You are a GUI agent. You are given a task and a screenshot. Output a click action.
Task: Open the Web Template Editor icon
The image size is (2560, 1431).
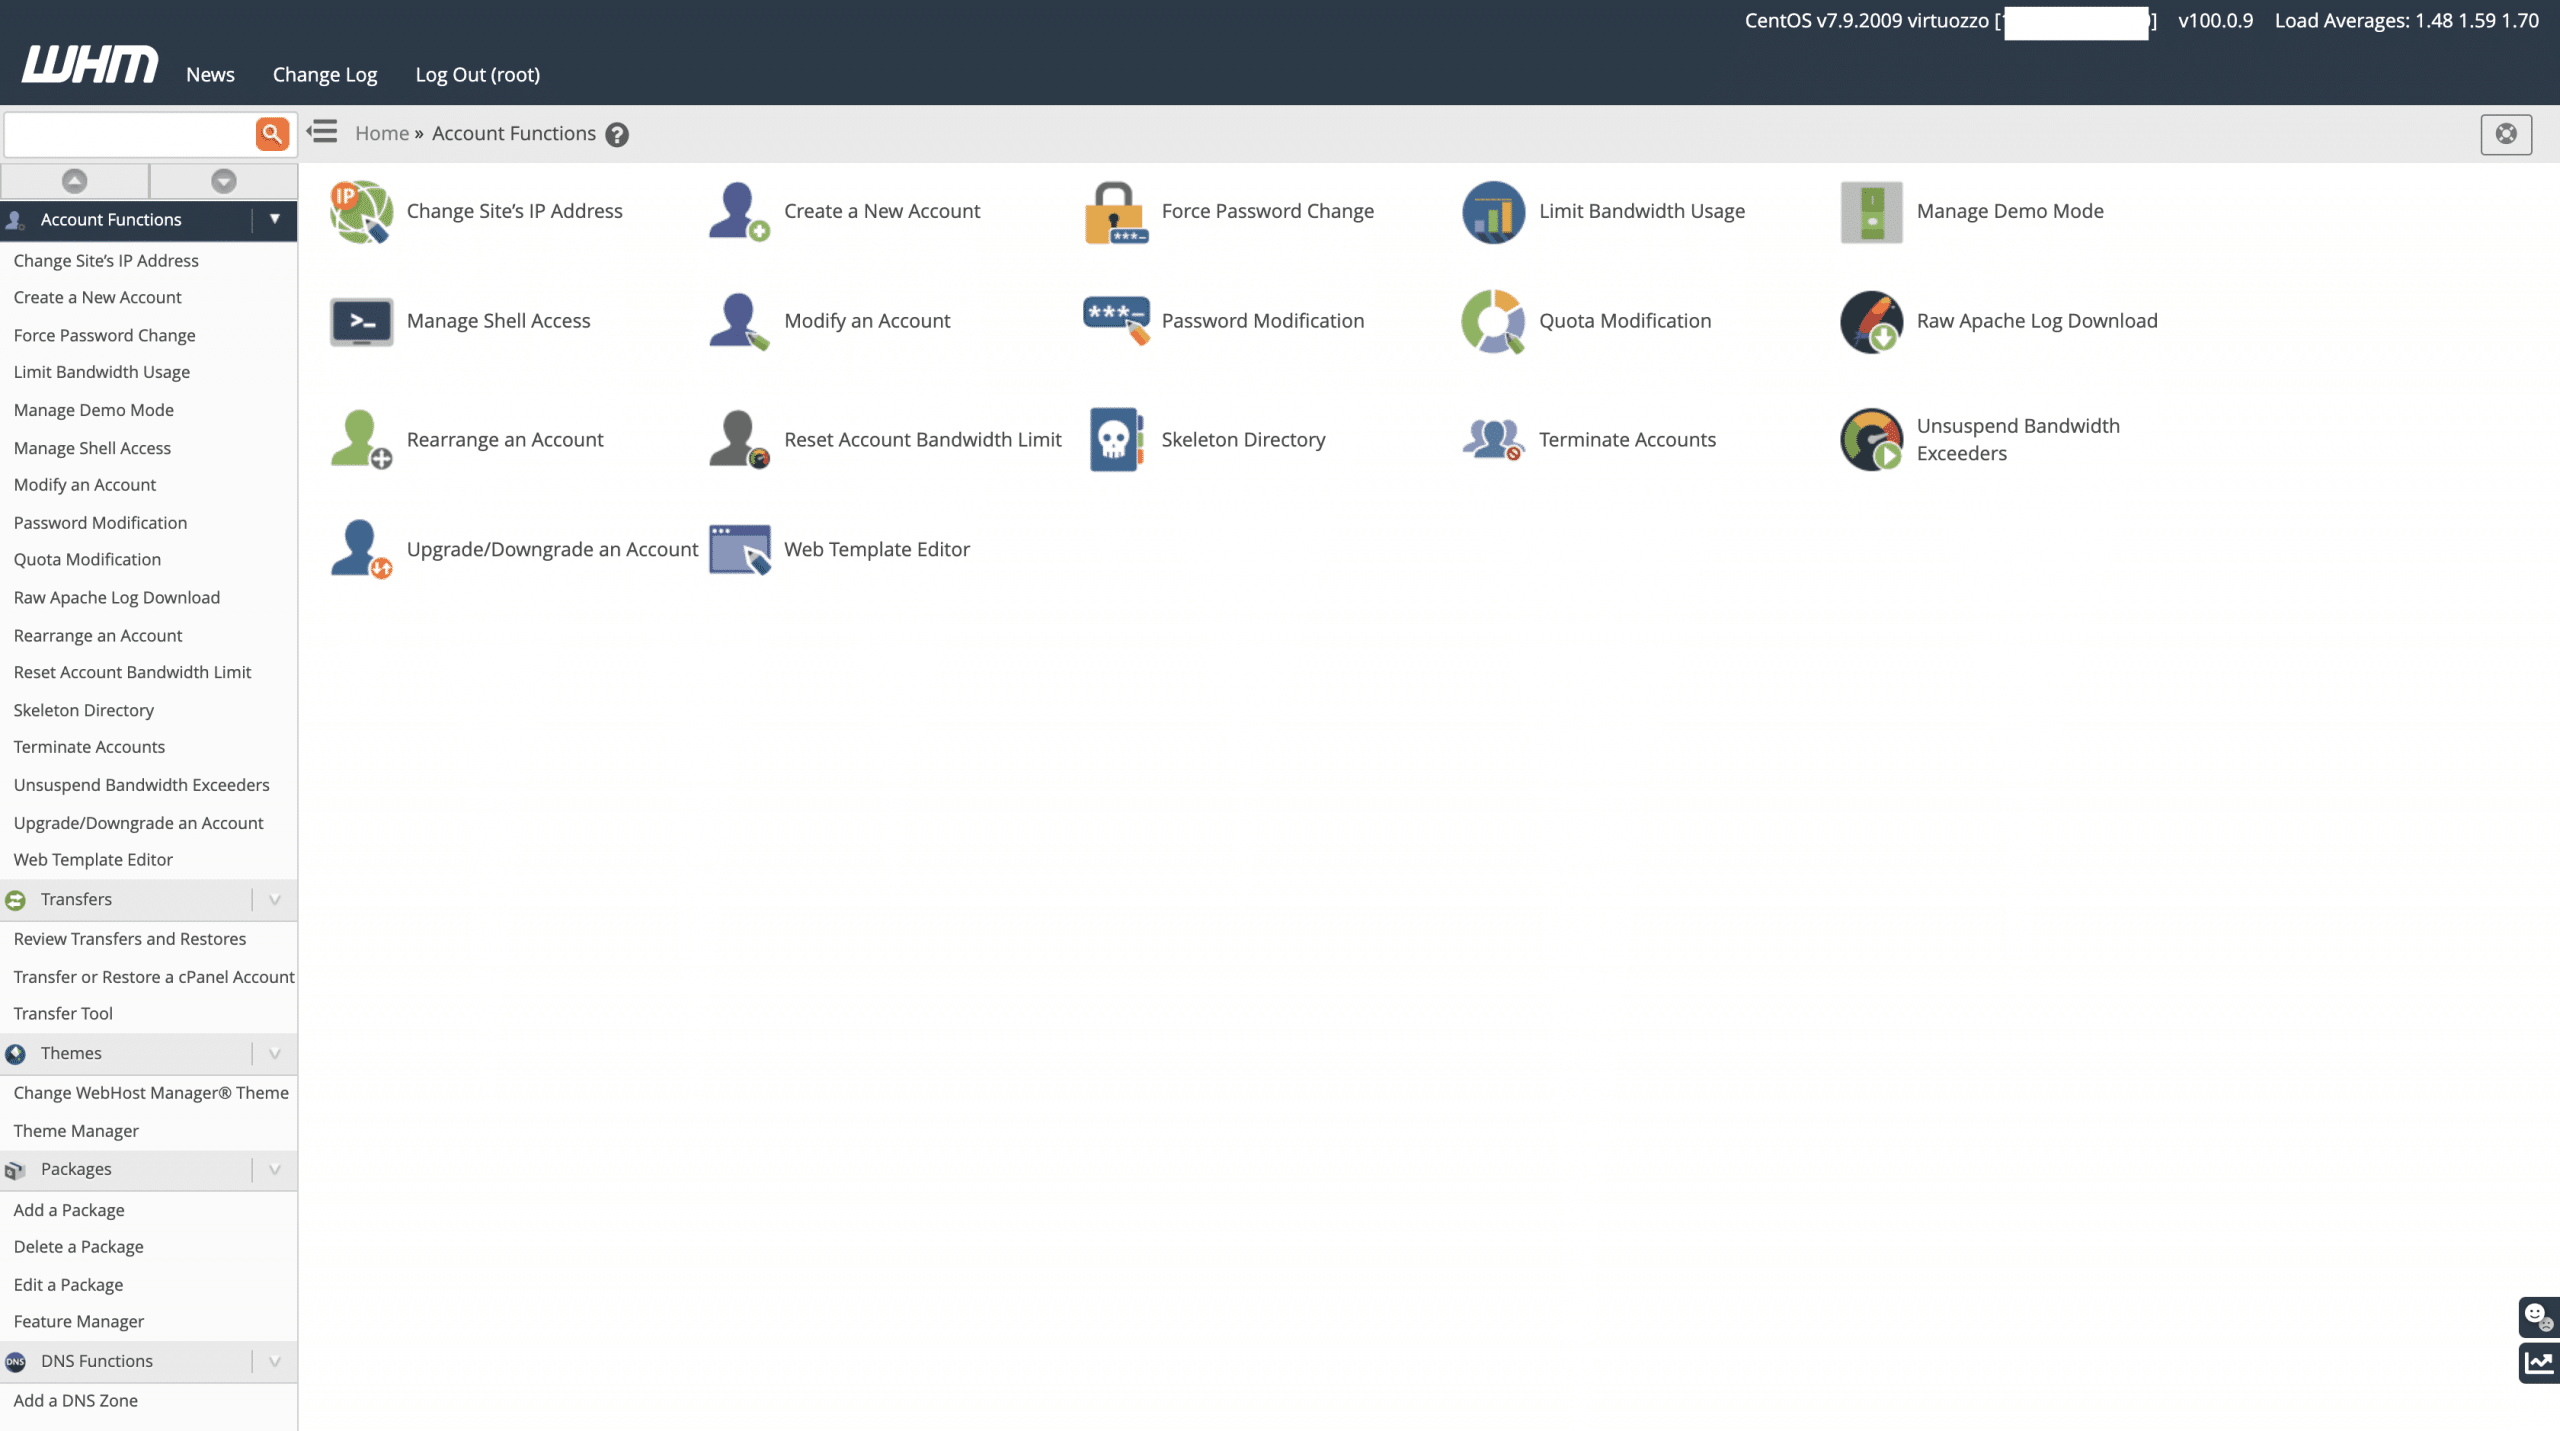(739, 549)
